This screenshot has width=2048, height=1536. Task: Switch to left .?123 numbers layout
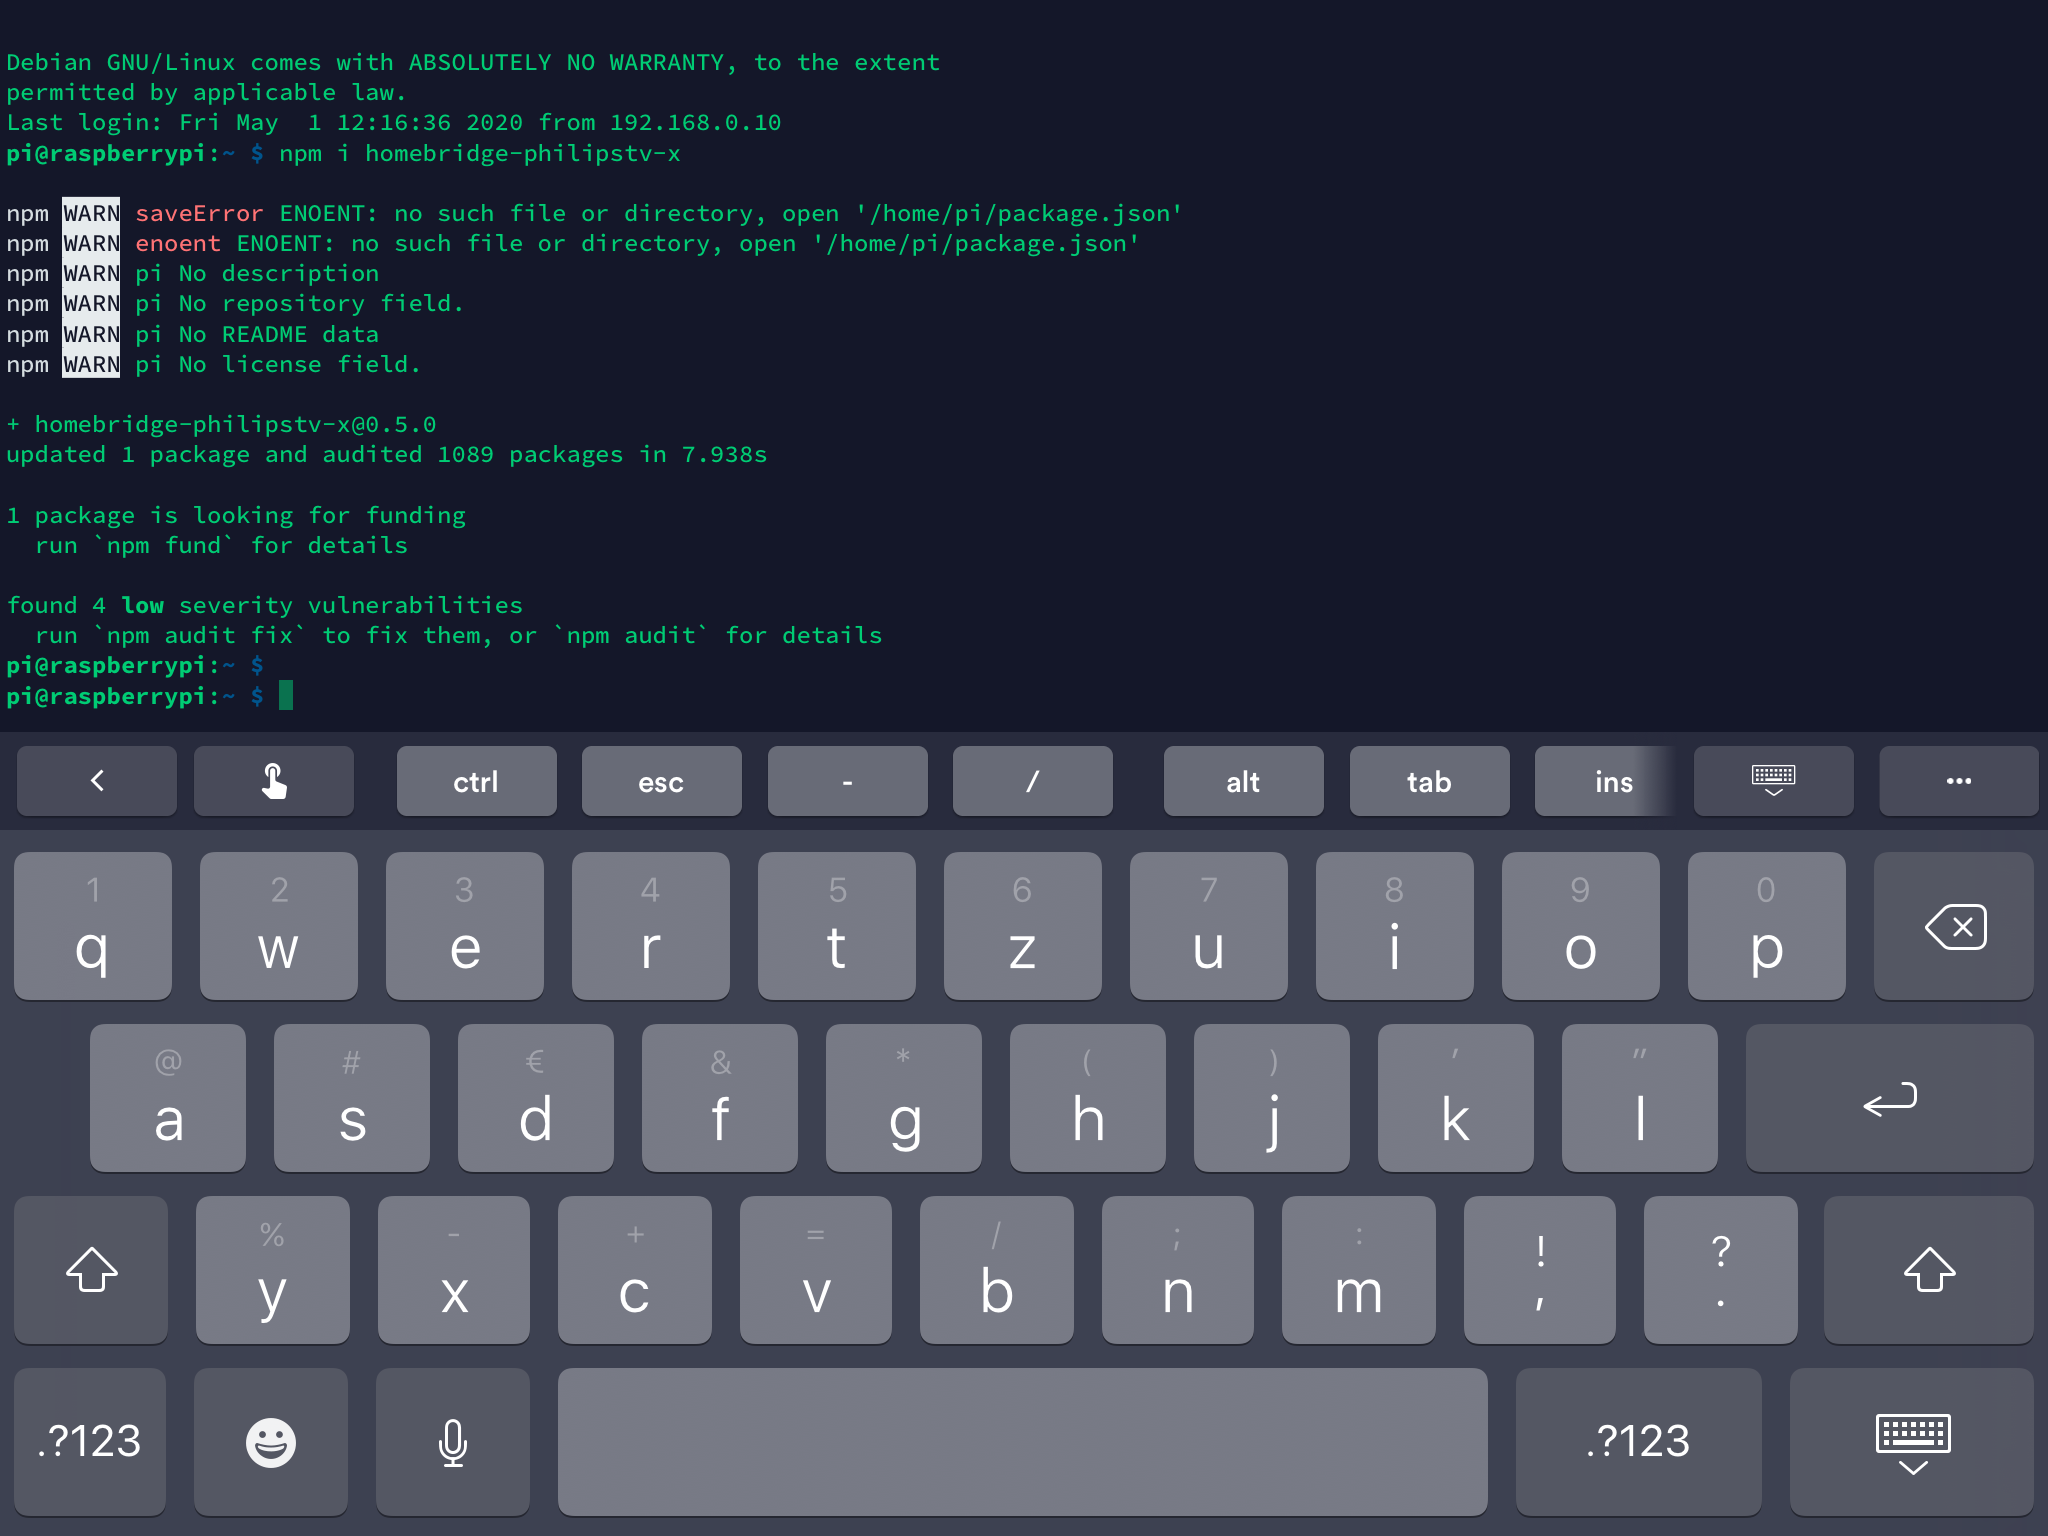click(x=90, y=1441)
